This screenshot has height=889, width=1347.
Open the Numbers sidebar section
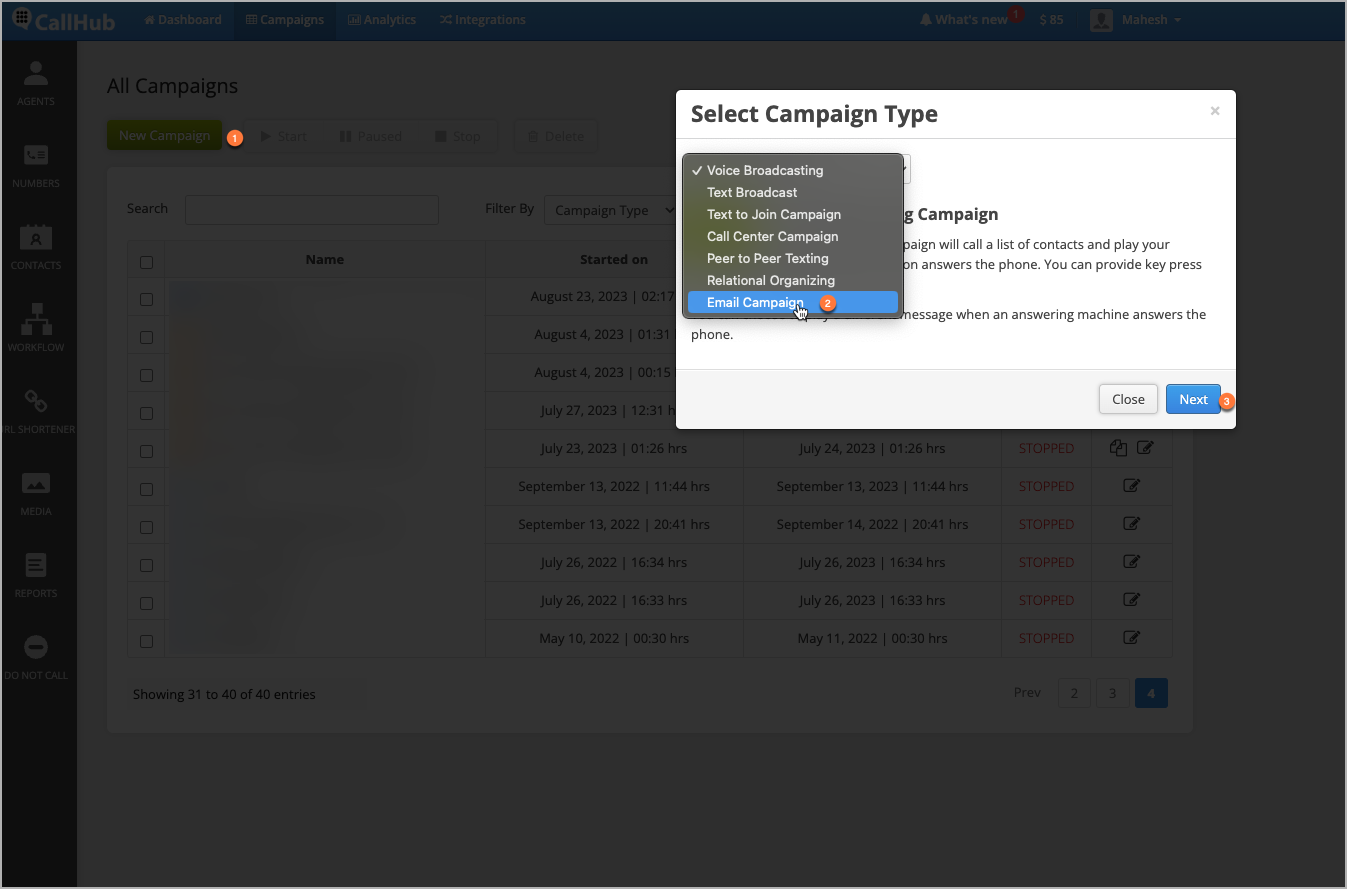tap(36, 165)
